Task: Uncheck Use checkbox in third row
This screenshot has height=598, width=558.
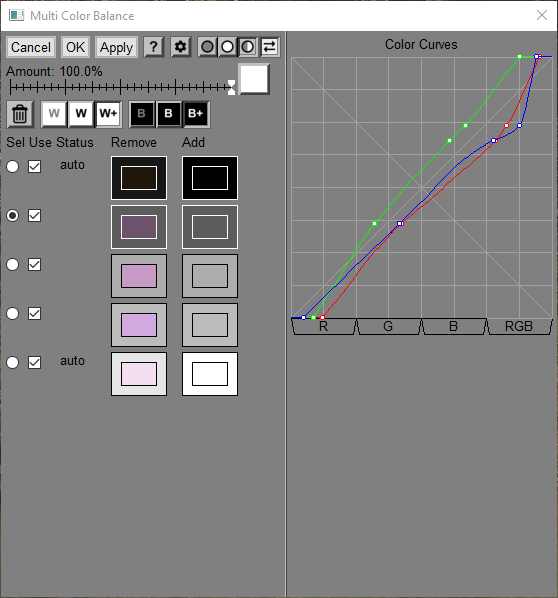Action: tap(34, 265)
